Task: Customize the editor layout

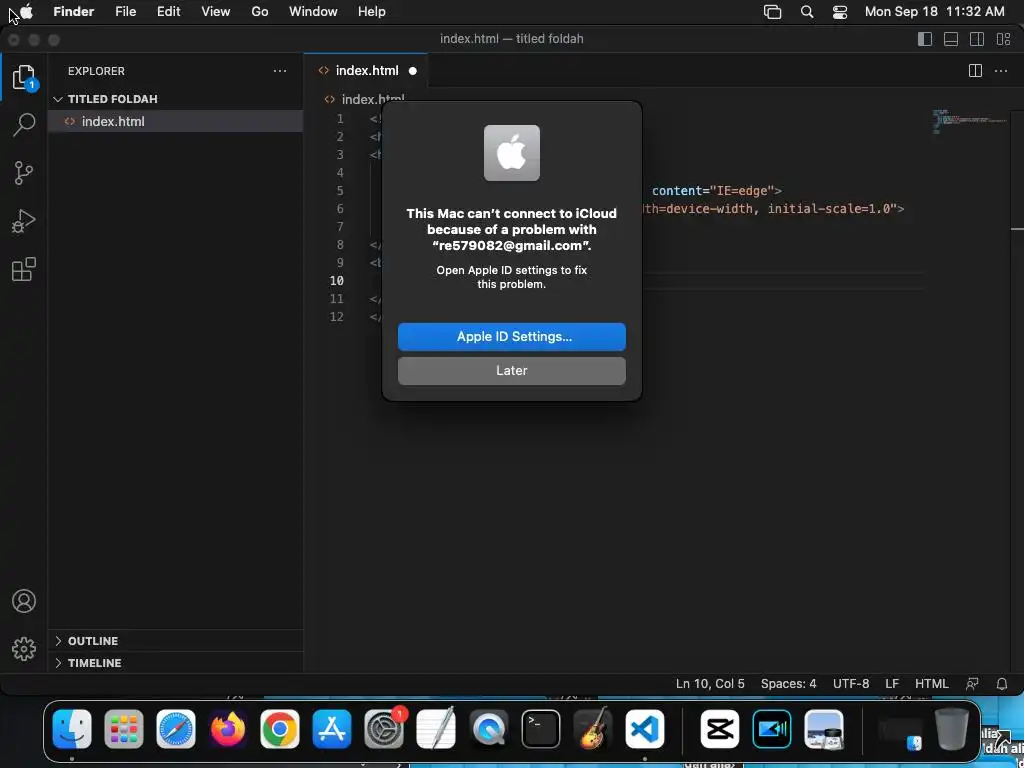Action: click(x=1003, y=39)
